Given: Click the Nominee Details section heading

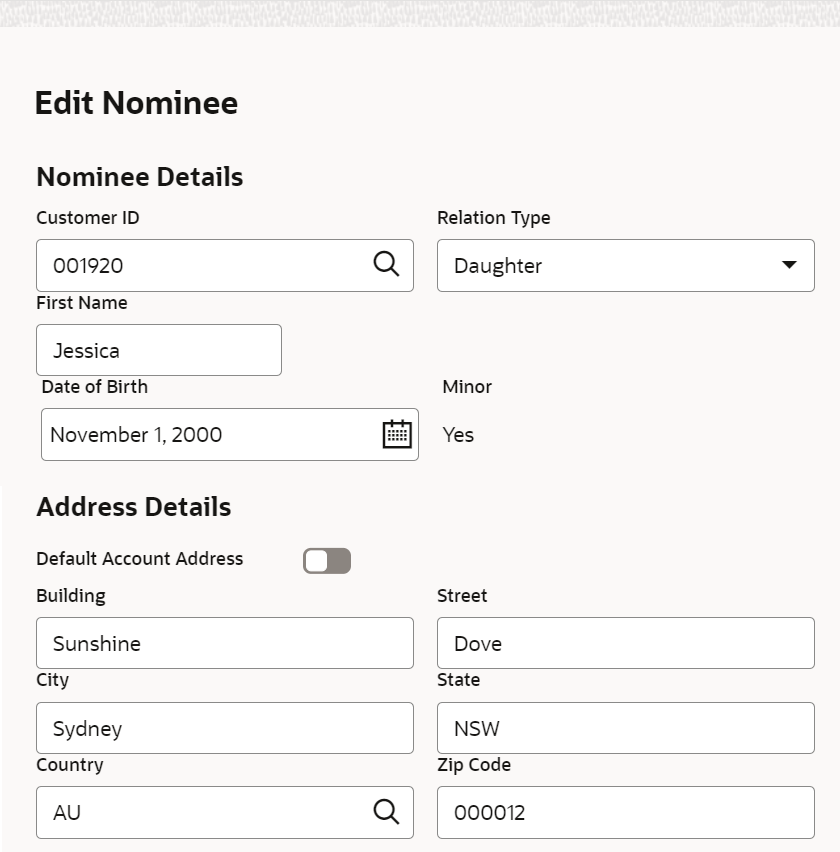Looking at the screenshot, I should [x=140, y=177].
